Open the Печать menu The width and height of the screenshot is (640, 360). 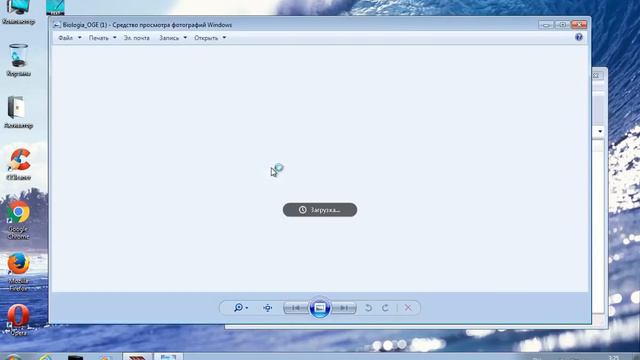click(99, 38)
